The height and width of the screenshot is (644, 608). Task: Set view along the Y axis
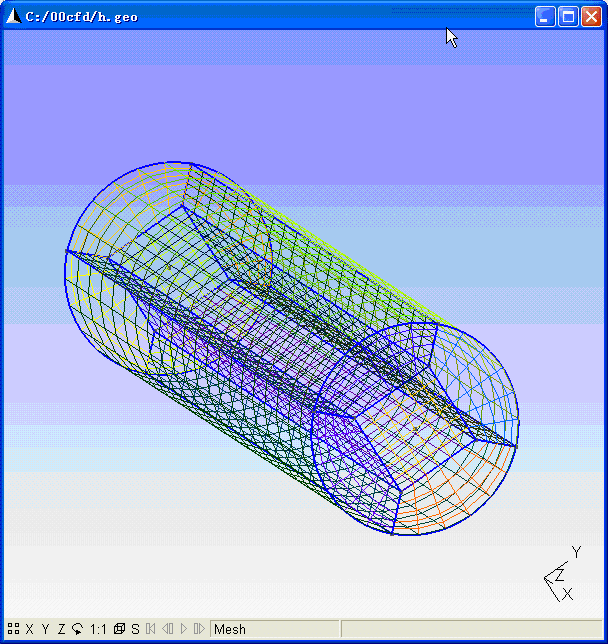pos(45,629)
